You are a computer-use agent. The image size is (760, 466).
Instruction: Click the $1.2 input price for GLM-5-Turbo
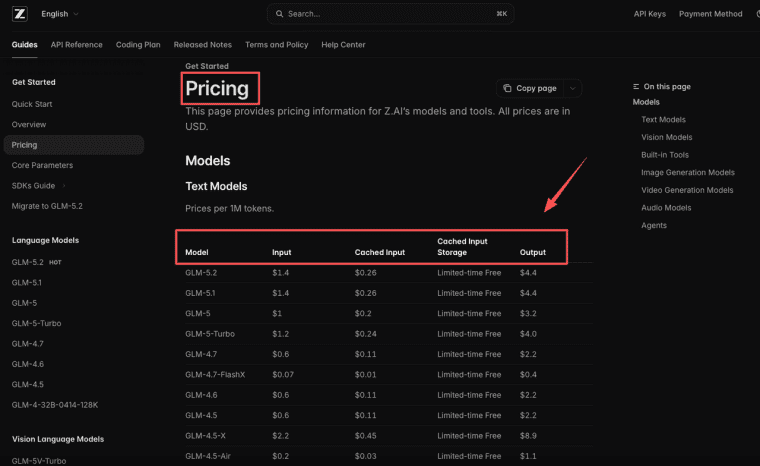click(x=281, y=334)
